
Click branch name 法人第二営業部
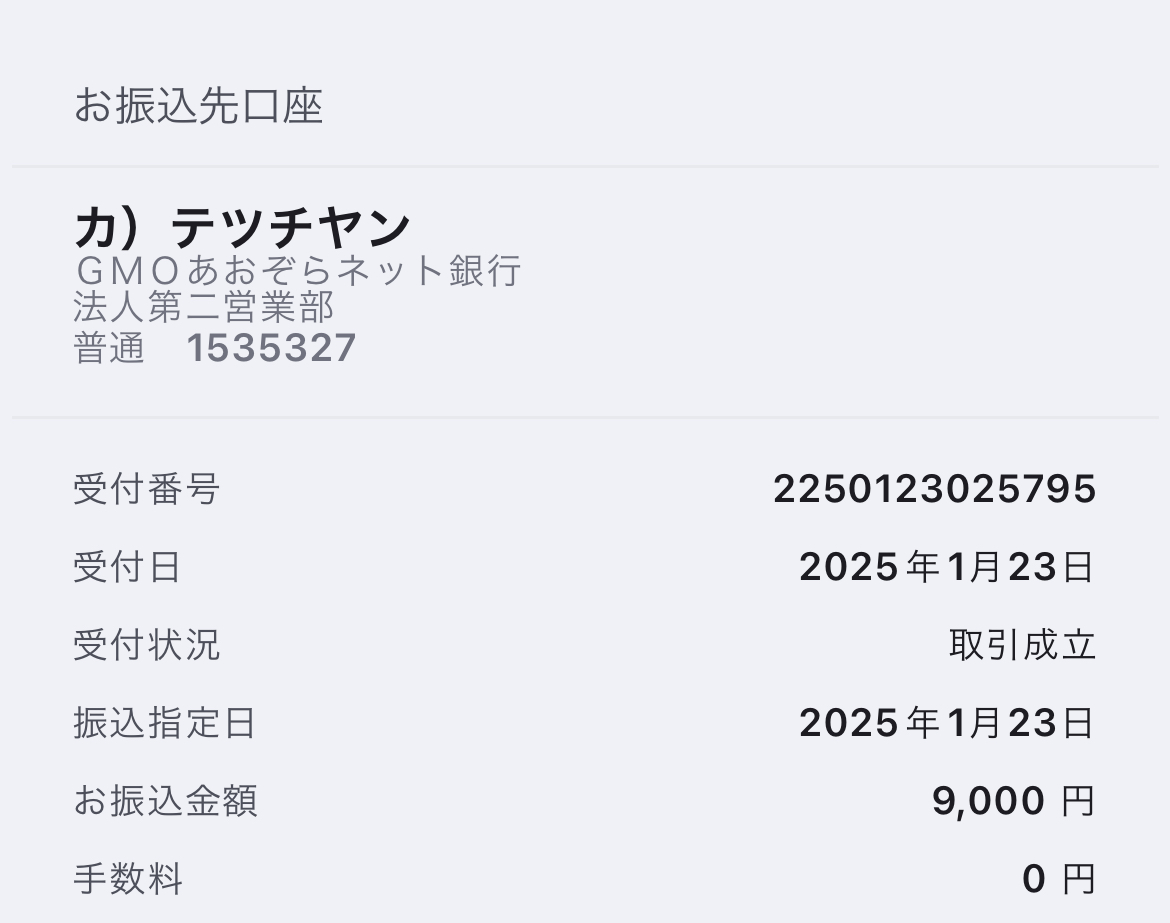click(204, 307)
